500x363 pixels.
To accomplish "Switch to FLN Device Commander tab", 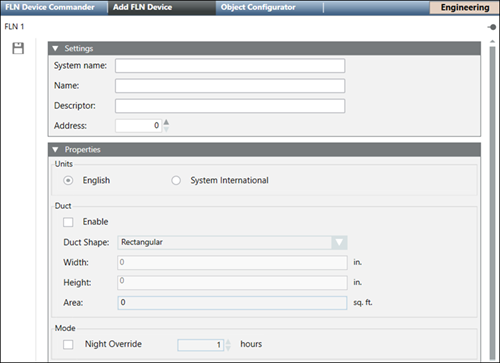I will [50, 7].
